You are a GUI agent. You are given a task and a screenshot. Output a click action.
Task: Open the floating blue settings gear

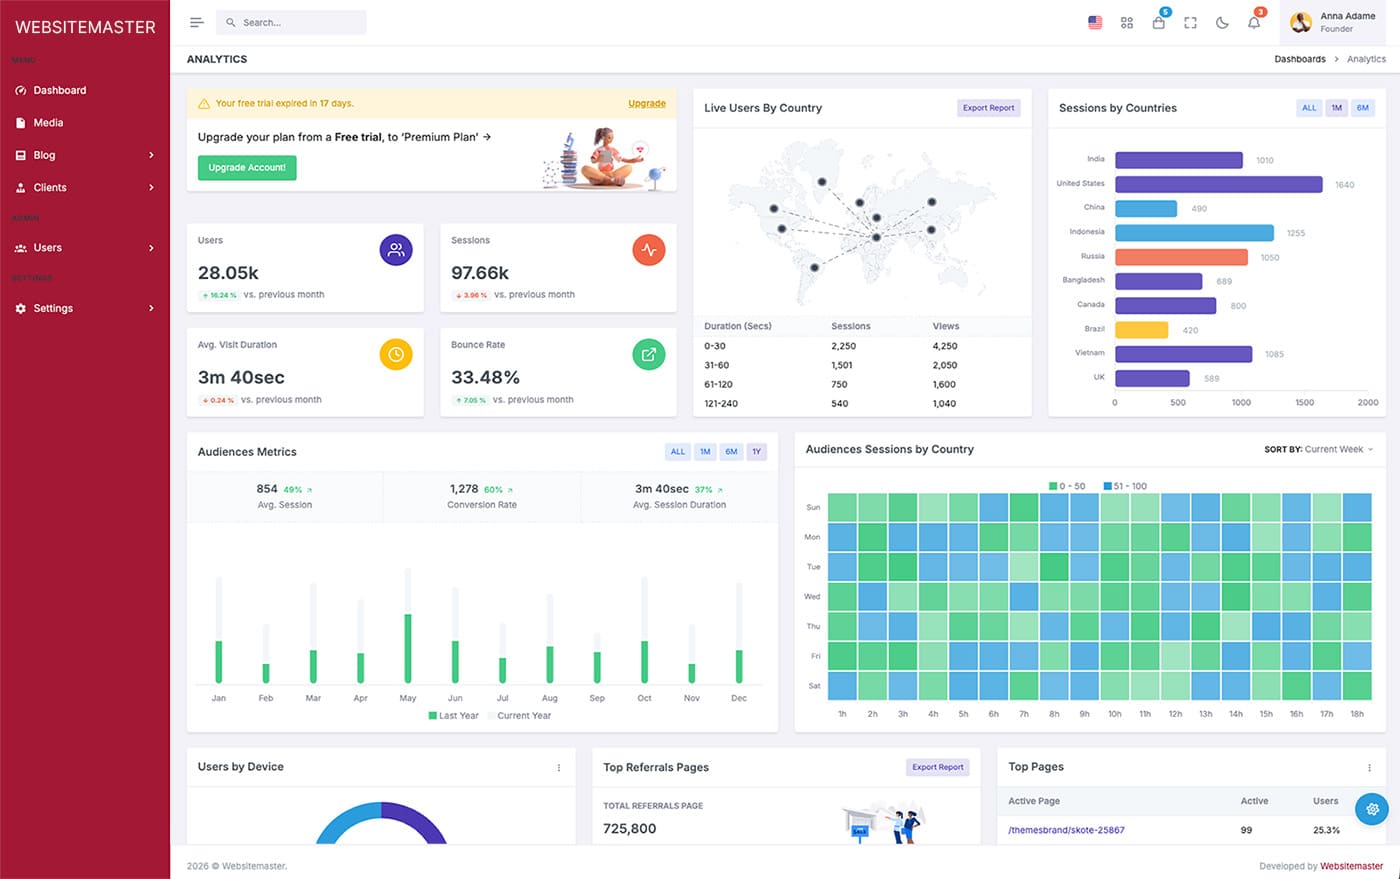[x=1371, y=809]
